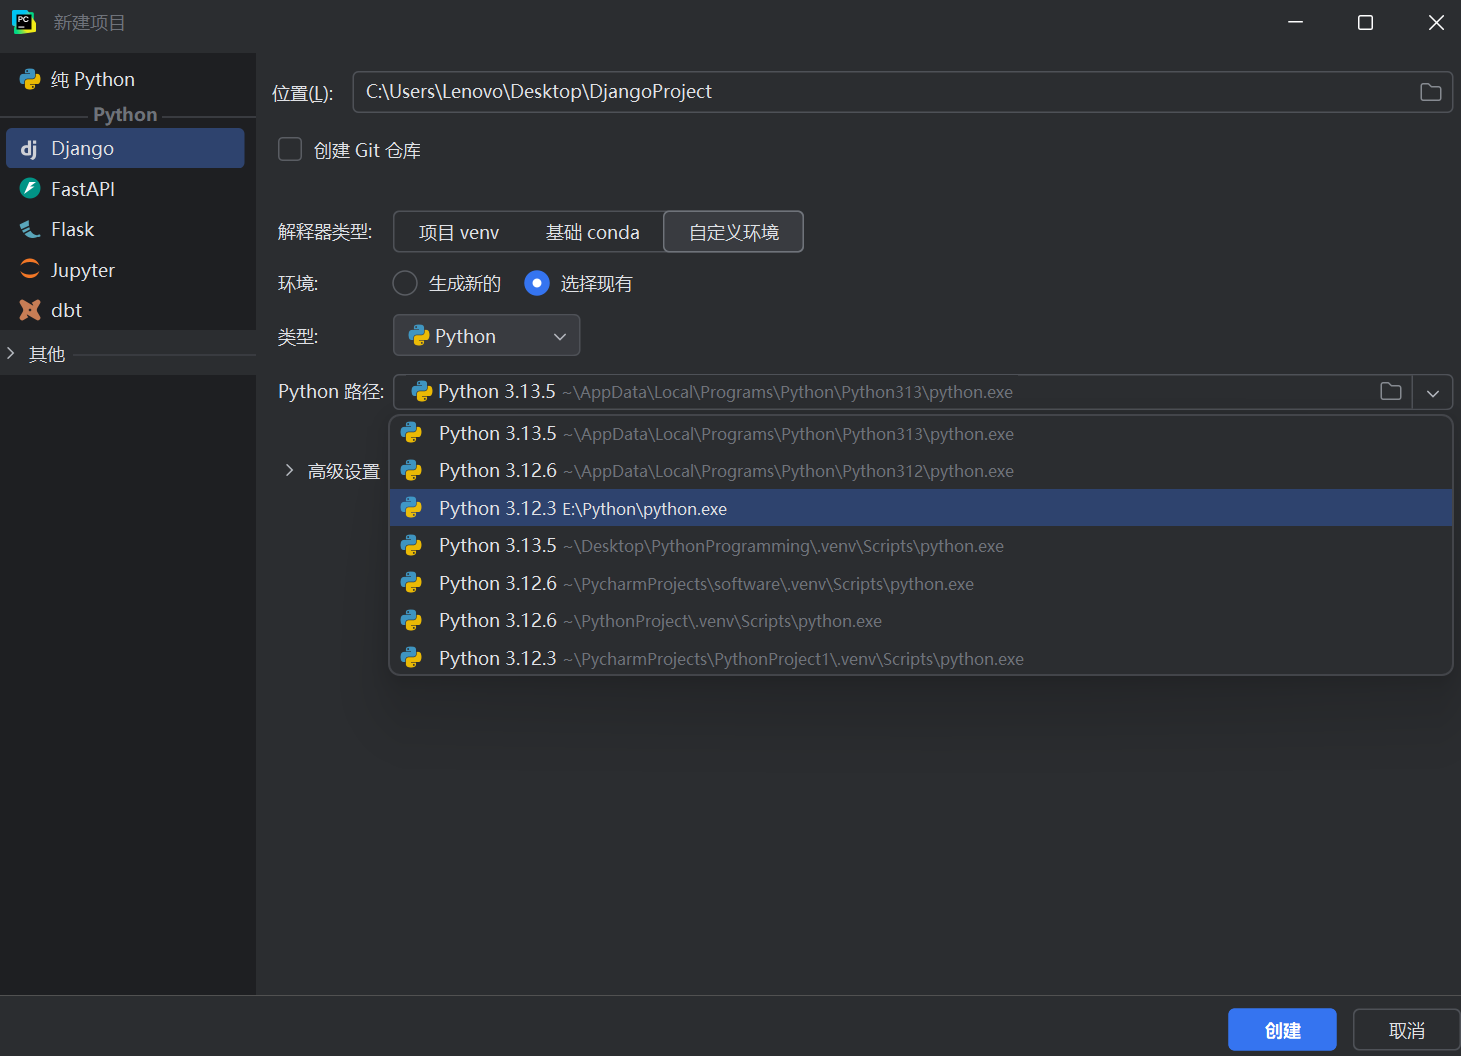Expand 高级设置 section
This screenshot has width=1461, height=1056.
(290, 471)
